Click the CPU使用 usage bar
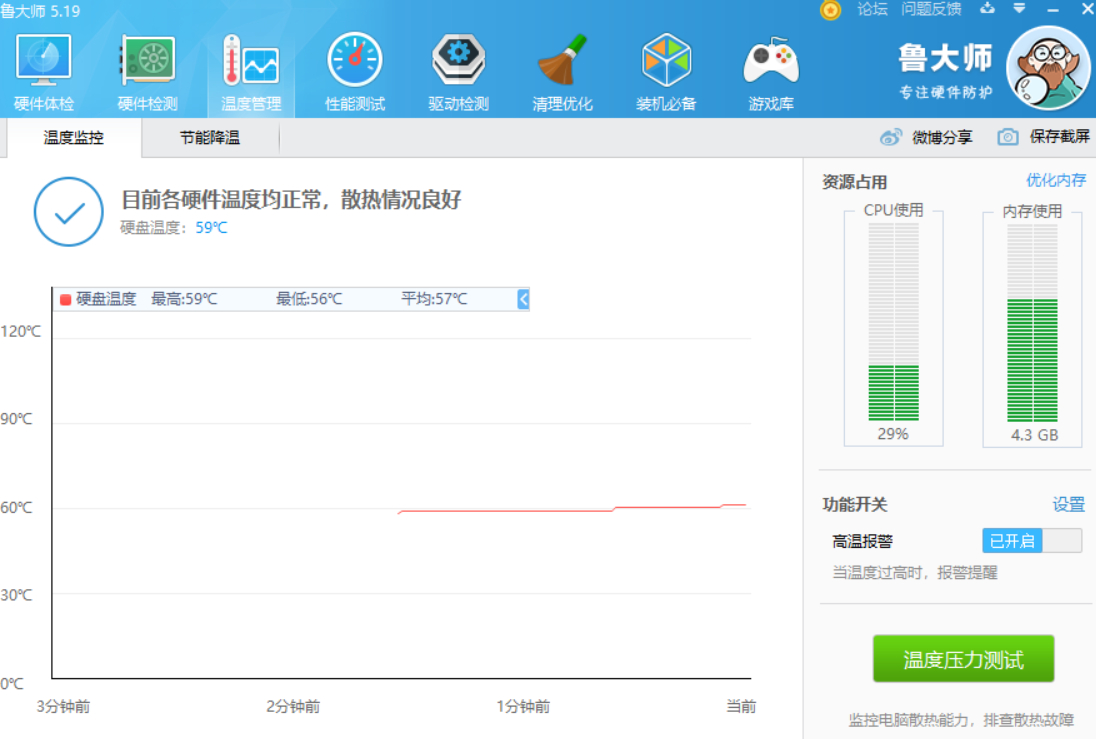Image resolution: width=1096 pixels, height=739 pixels. [x=893, y=322]
